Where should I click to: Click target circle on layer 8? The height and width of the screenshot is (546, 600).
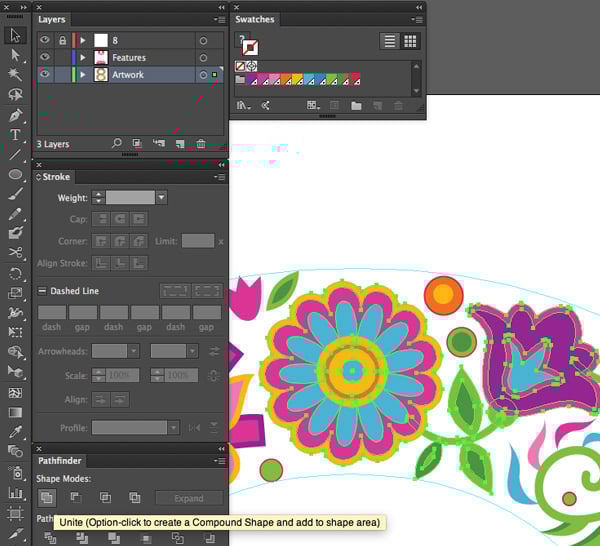pos(204,41)
